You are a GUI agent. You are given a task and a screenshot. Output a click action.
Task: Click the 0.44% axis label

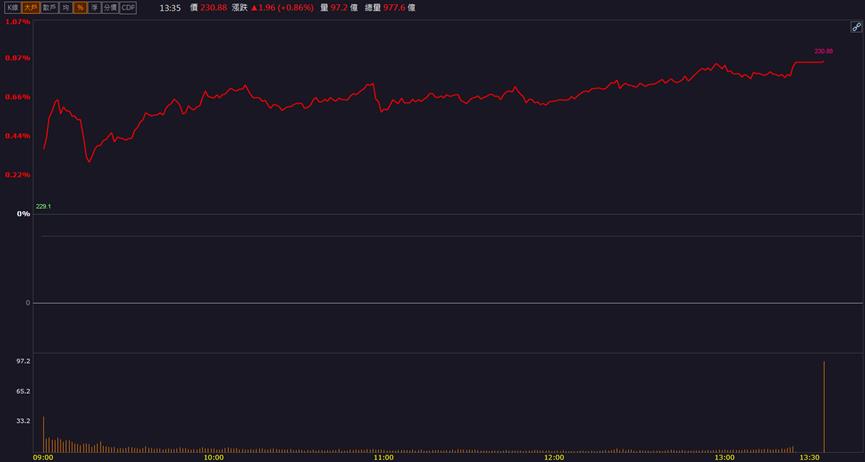pos(18,136)
